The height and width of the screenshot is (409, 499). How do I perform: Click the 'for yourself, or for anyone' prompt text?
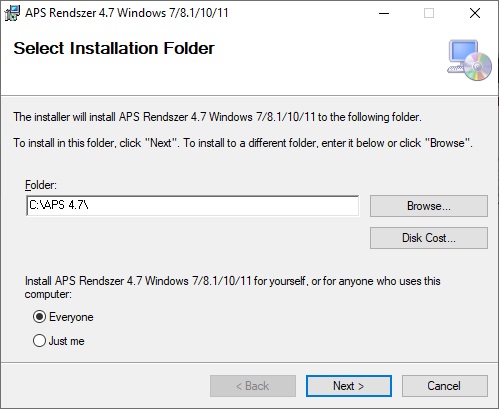pos(232,287)
